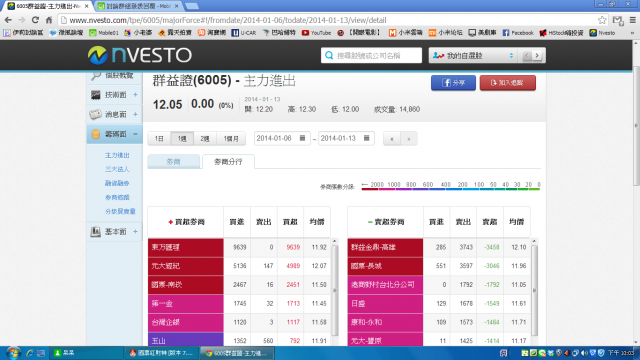The width and height of the screenshot is (640, 360).
Task: Click the calendar icon of start date 2014-01-06
Action: tap(302, 138)
